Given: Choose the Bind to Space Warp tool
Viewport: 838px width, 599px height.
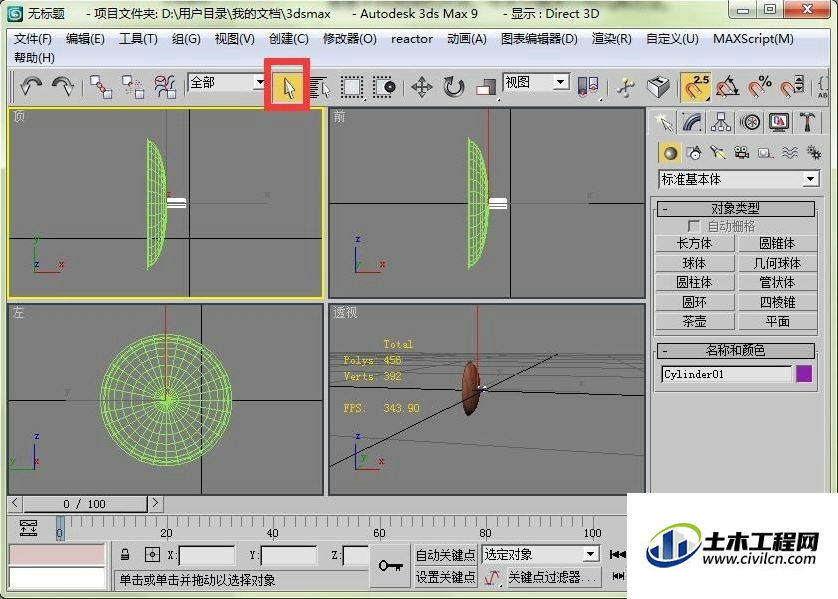Looking at the screenshot, I should pos(165,86).
